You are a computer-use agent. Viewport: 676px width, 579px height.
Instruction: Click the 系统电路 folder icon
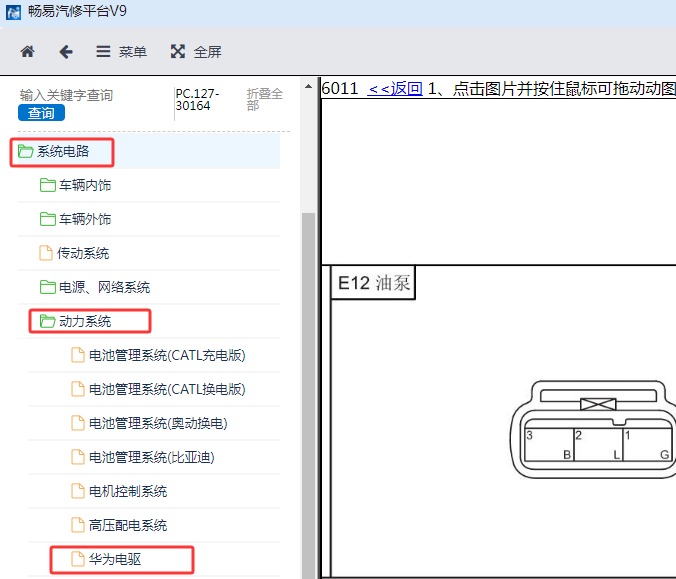(25, 151)
